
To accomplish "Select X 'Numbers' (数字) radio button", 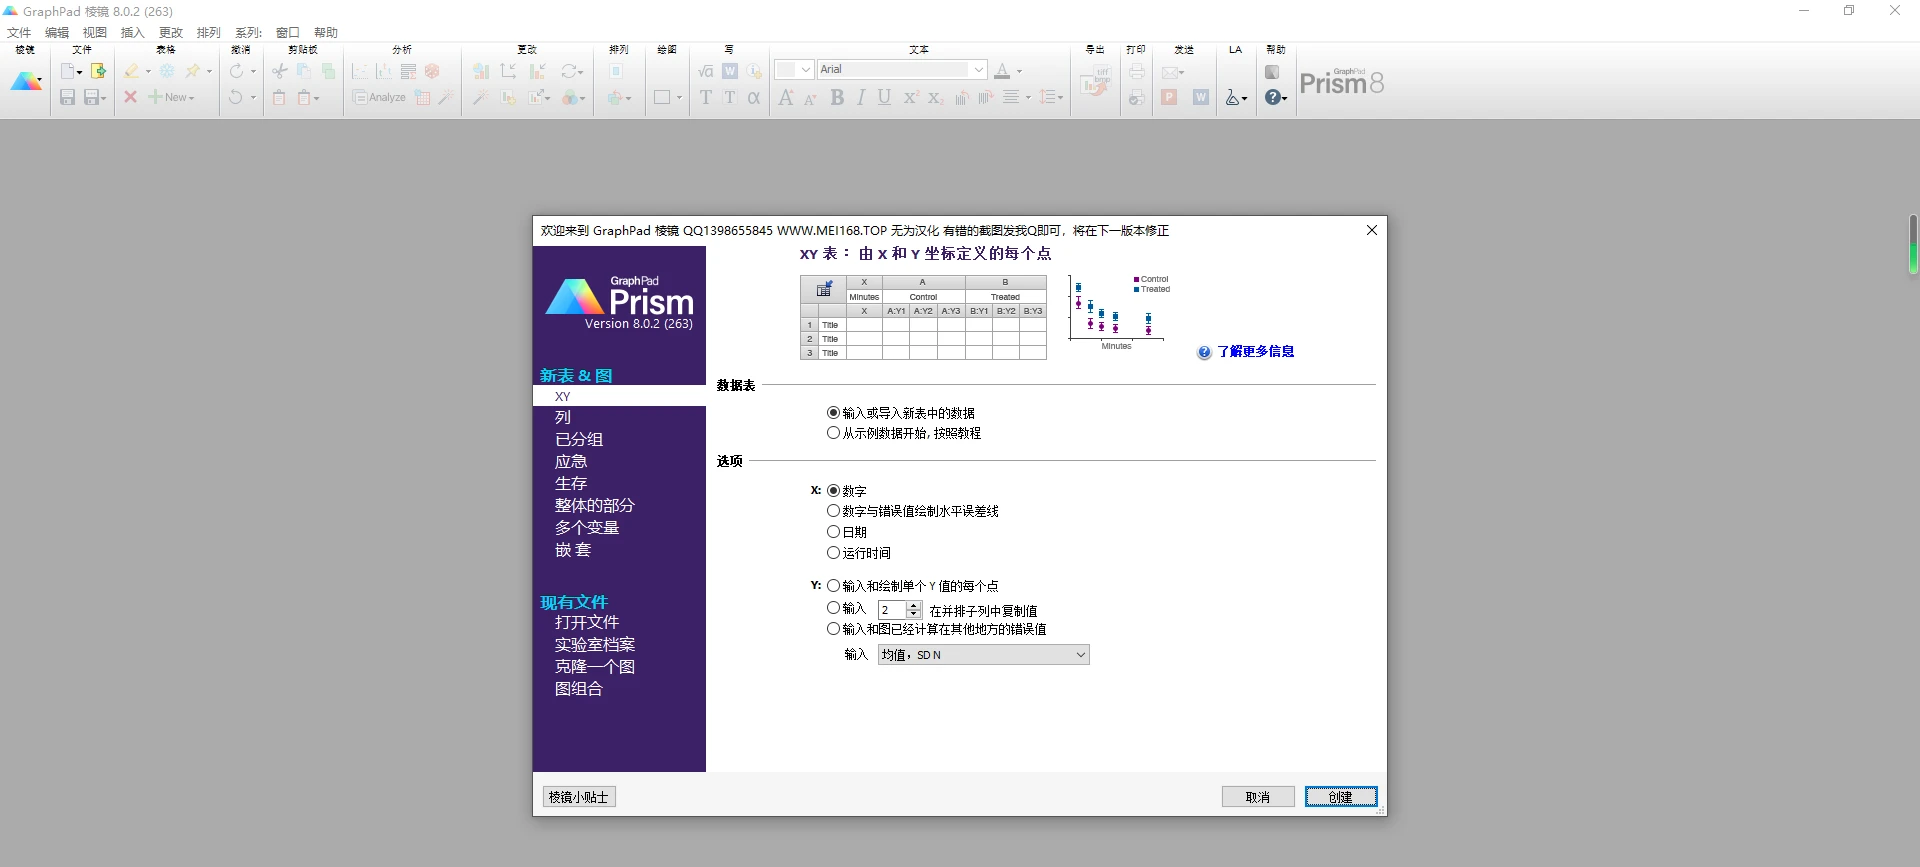I will [x=833, y=490].
